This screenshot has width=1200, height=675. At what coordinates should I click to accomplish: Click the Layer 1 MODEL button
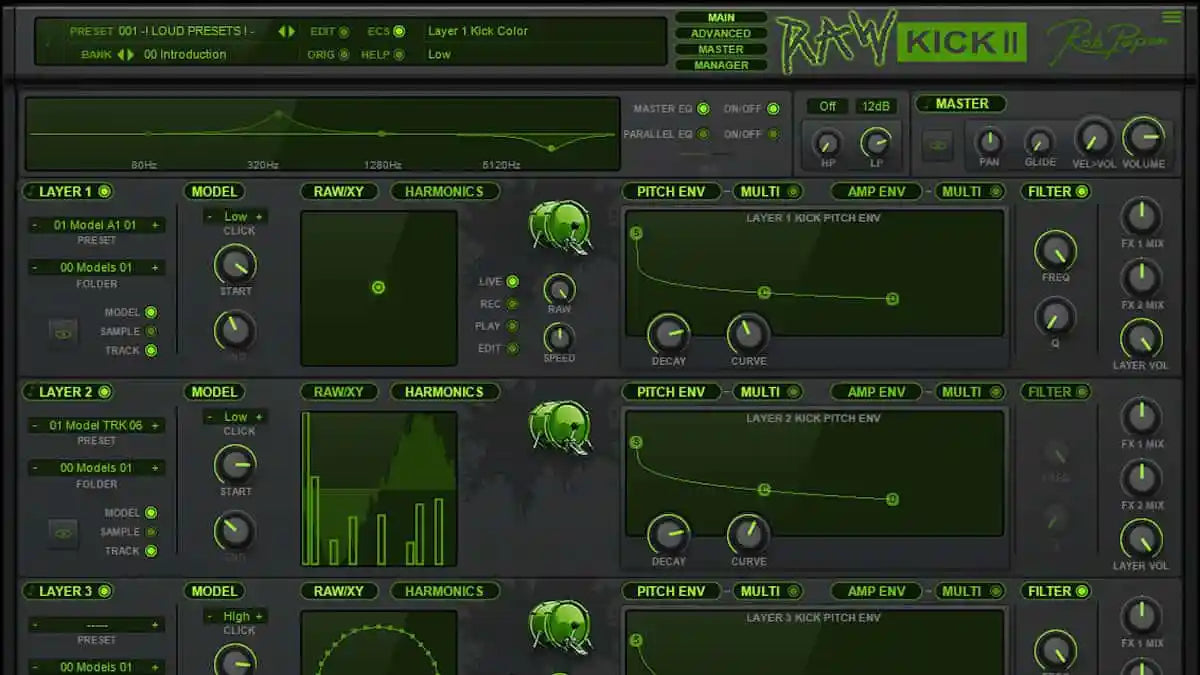214,192
